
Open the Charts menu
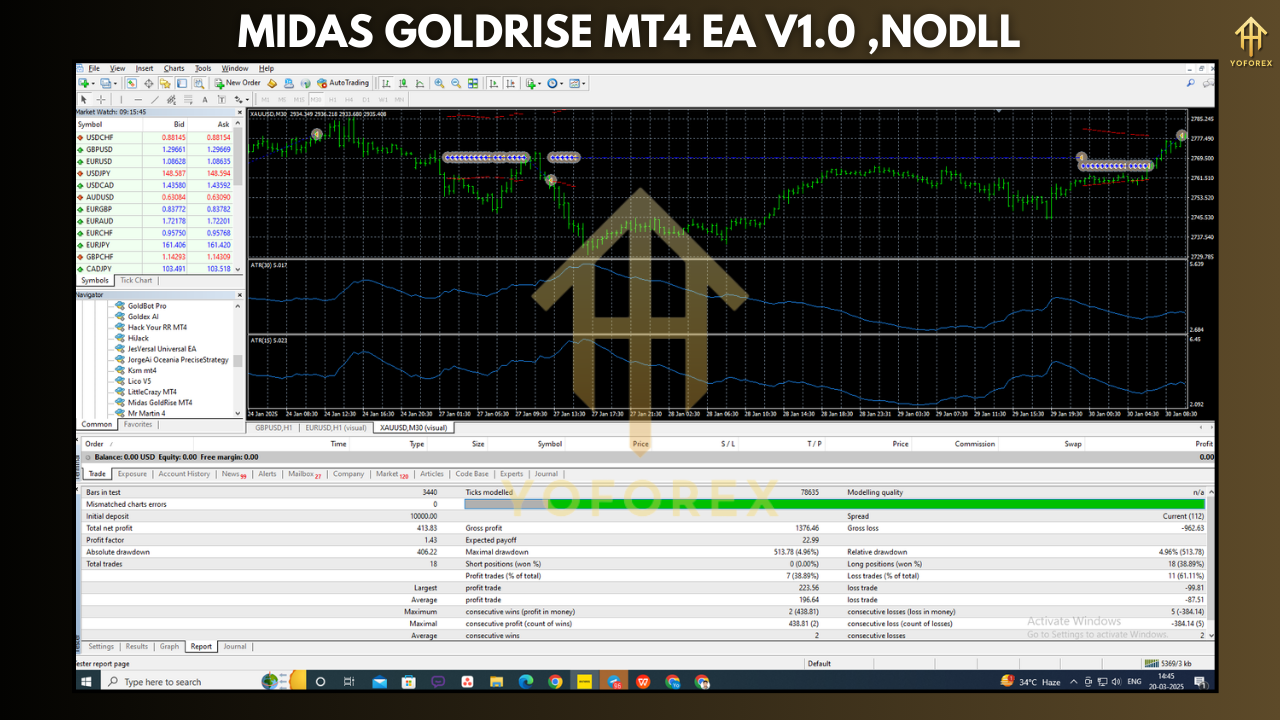pyautogui.click(x=174, y=68)
